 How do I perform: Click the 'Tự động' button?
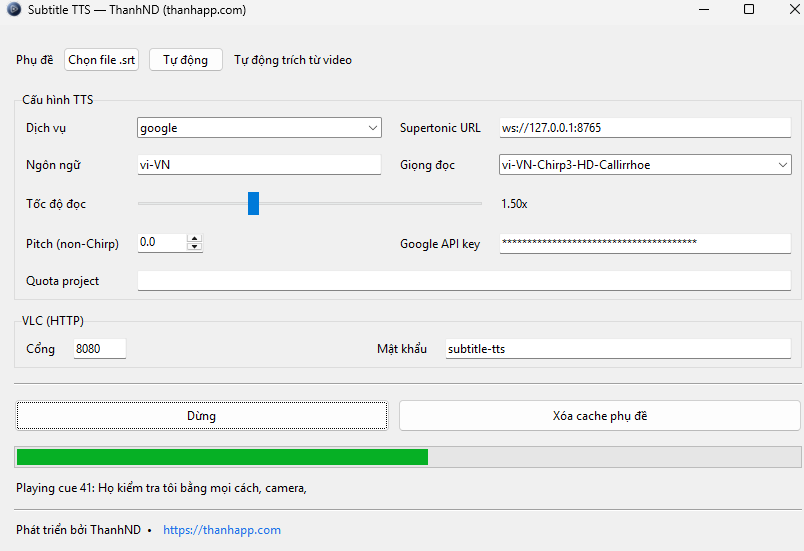[x=186, y=60]
